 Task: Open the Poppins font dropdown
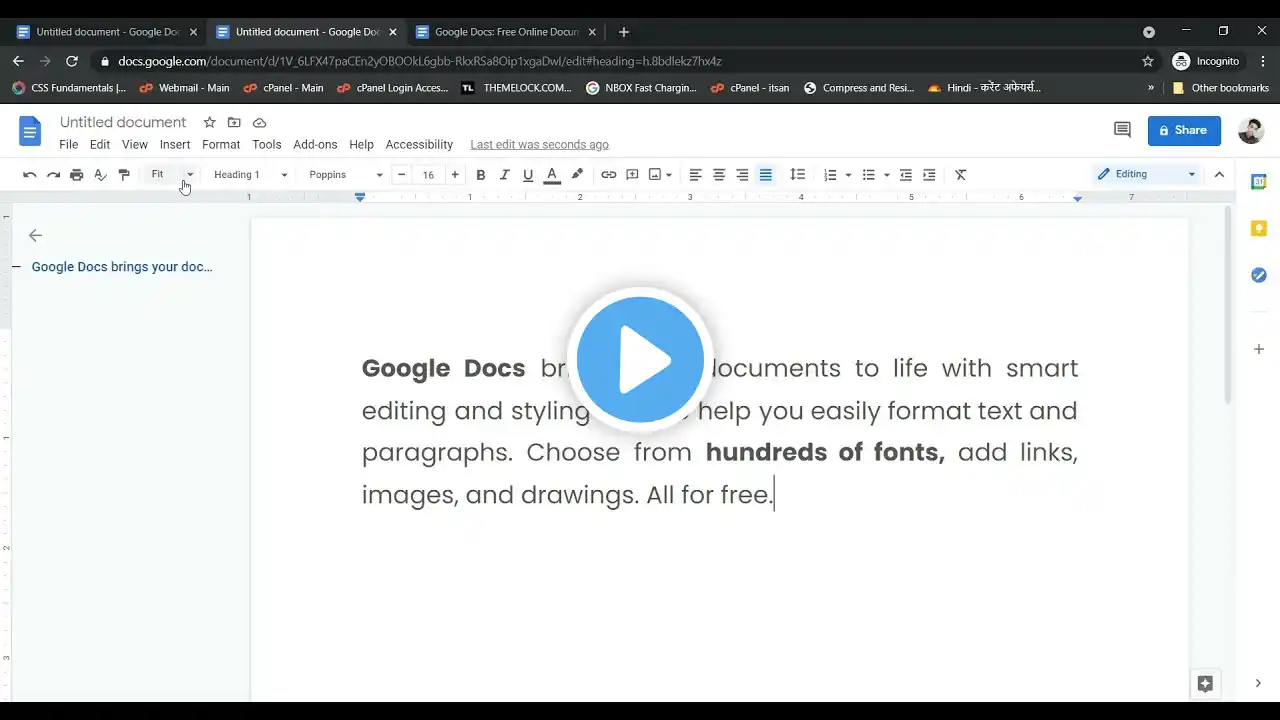(x=345, y=175)
